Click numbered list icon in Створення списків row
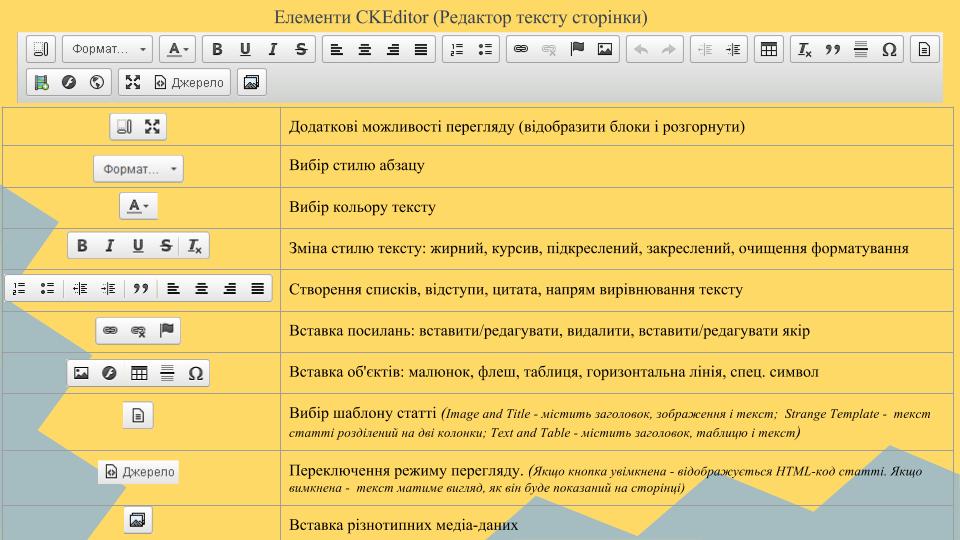 [x=19, y=288]
